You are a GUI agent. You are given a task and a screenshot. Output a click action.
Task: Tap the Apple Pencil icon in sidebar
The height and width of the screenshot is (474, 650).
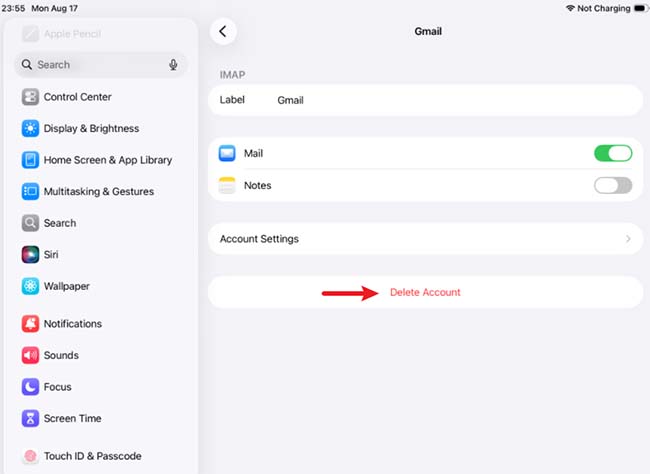[30, 34]
